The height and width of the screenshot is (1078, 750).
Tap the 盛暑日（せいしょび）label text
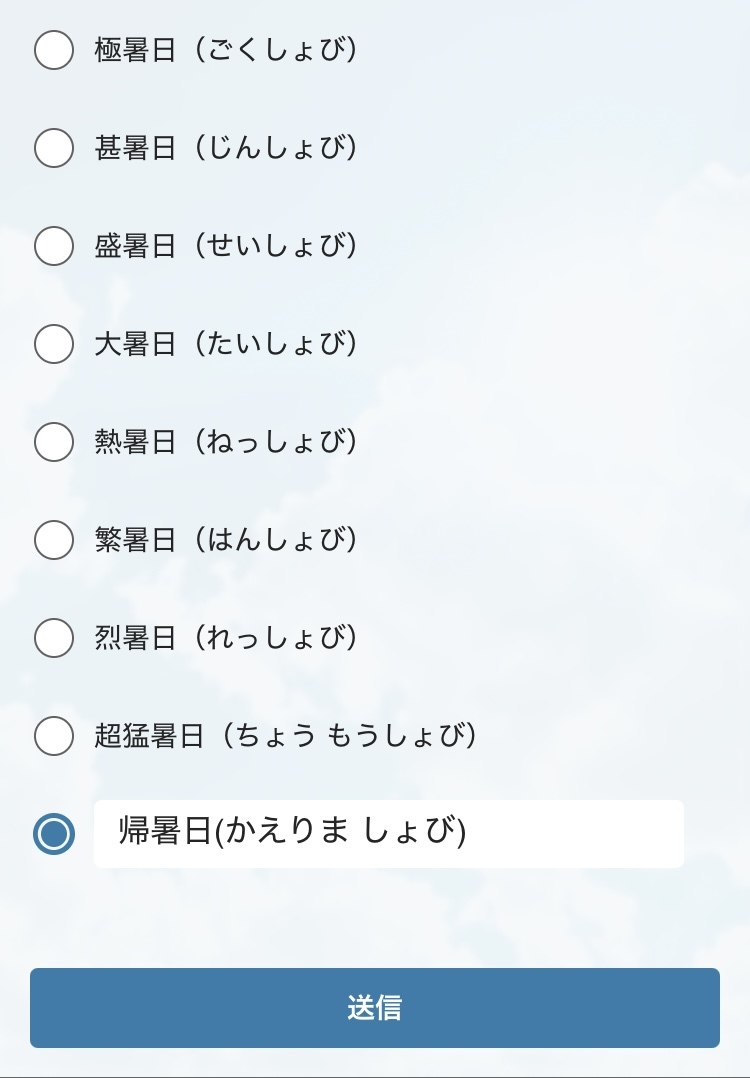[x=226, y=246]
